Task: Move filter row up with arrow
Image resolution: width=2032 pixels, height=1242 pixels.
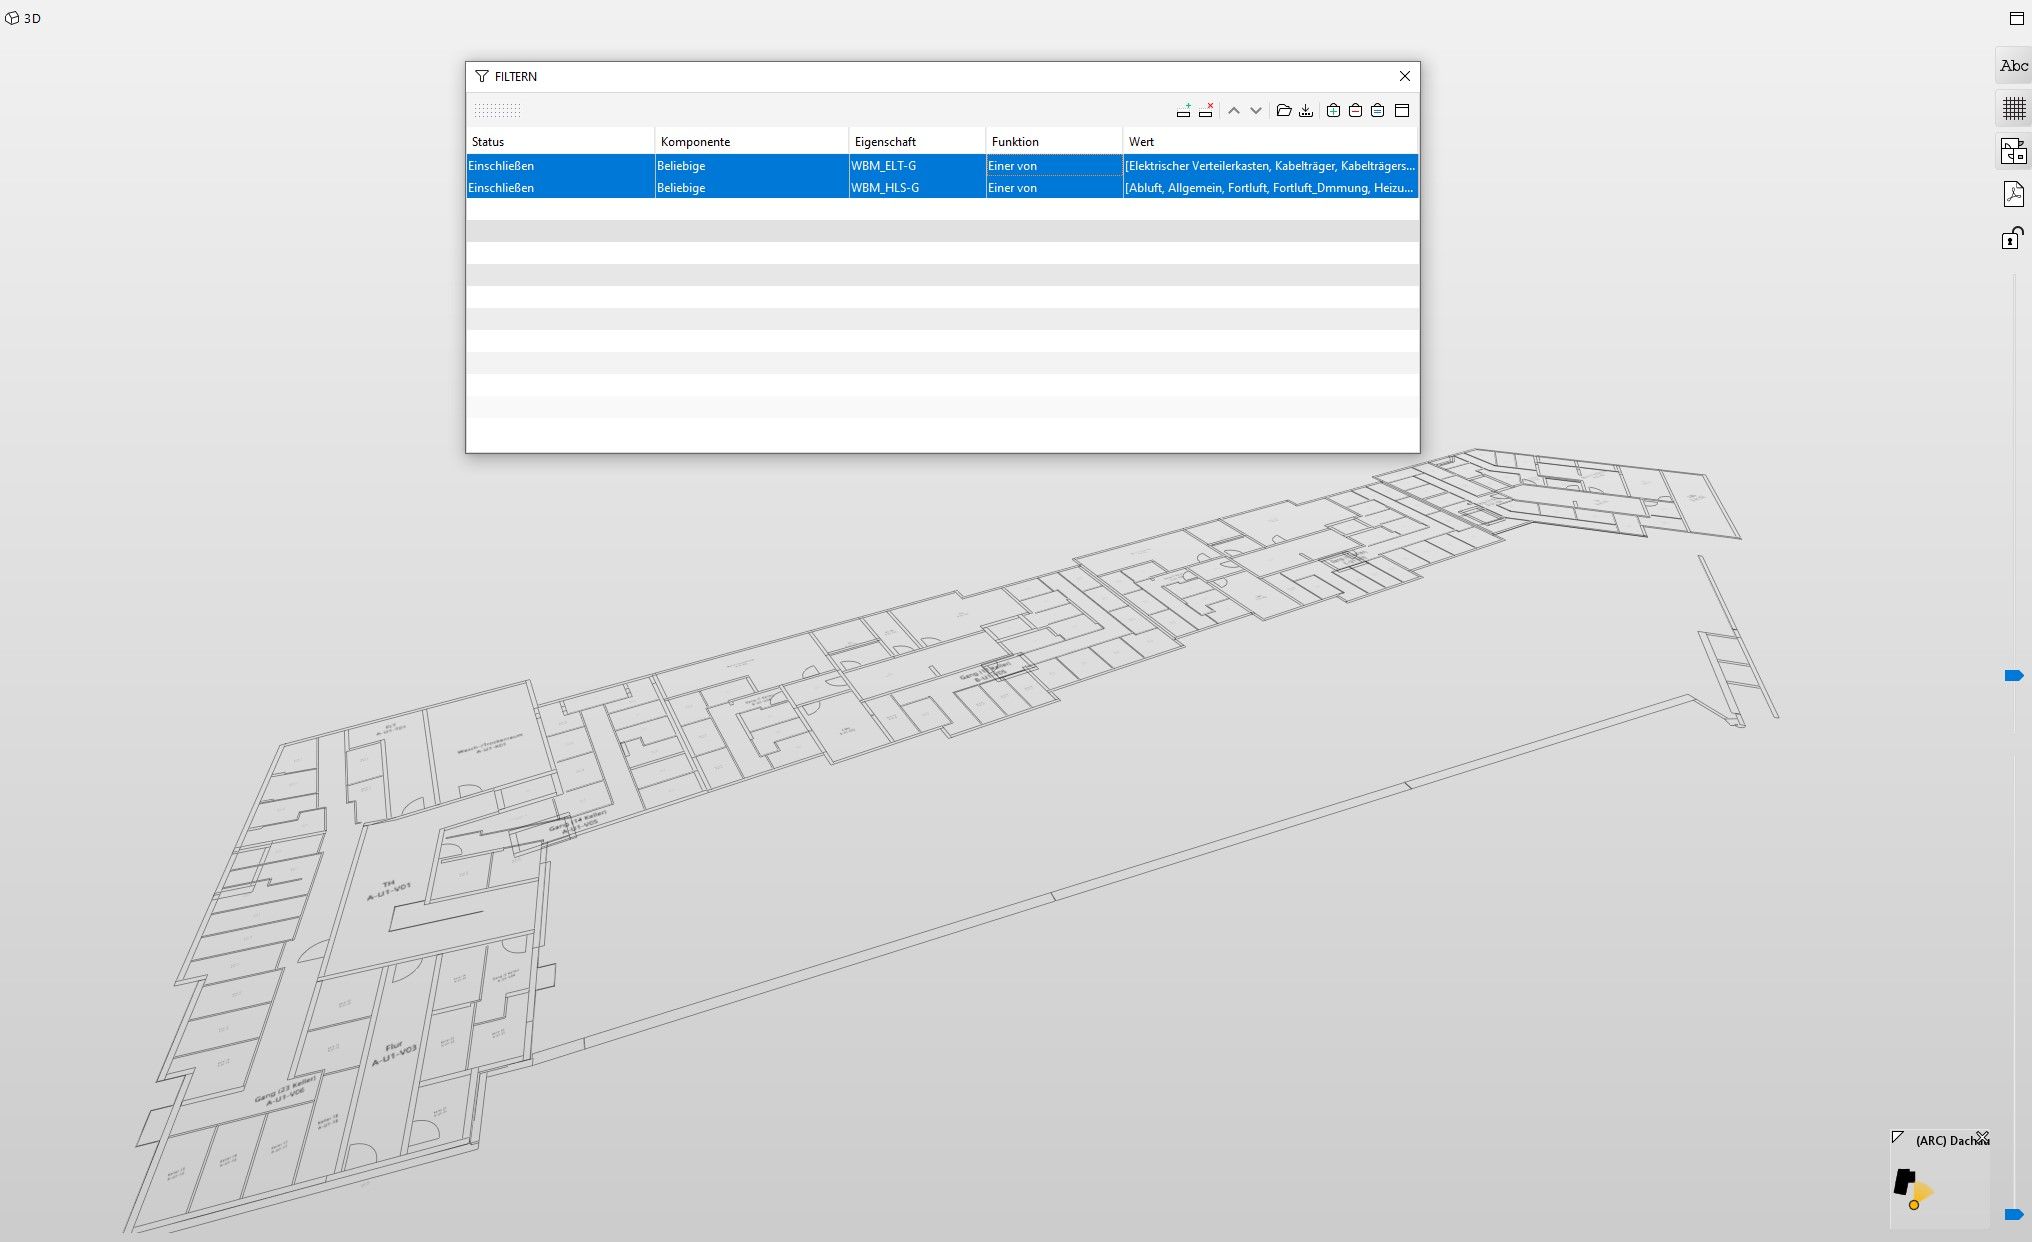Action: 1234,110
